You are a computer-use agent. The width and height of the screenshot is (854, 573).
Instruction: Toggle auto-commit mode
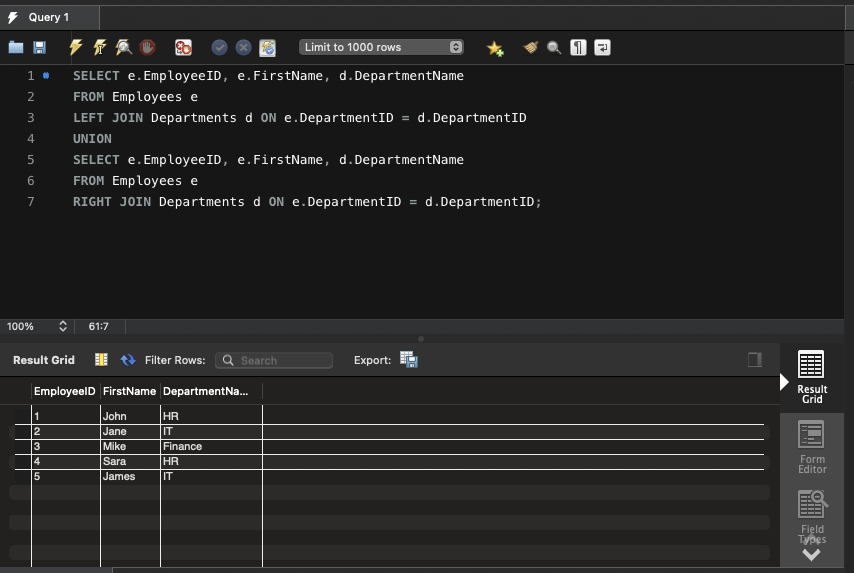tap(267, 47)
